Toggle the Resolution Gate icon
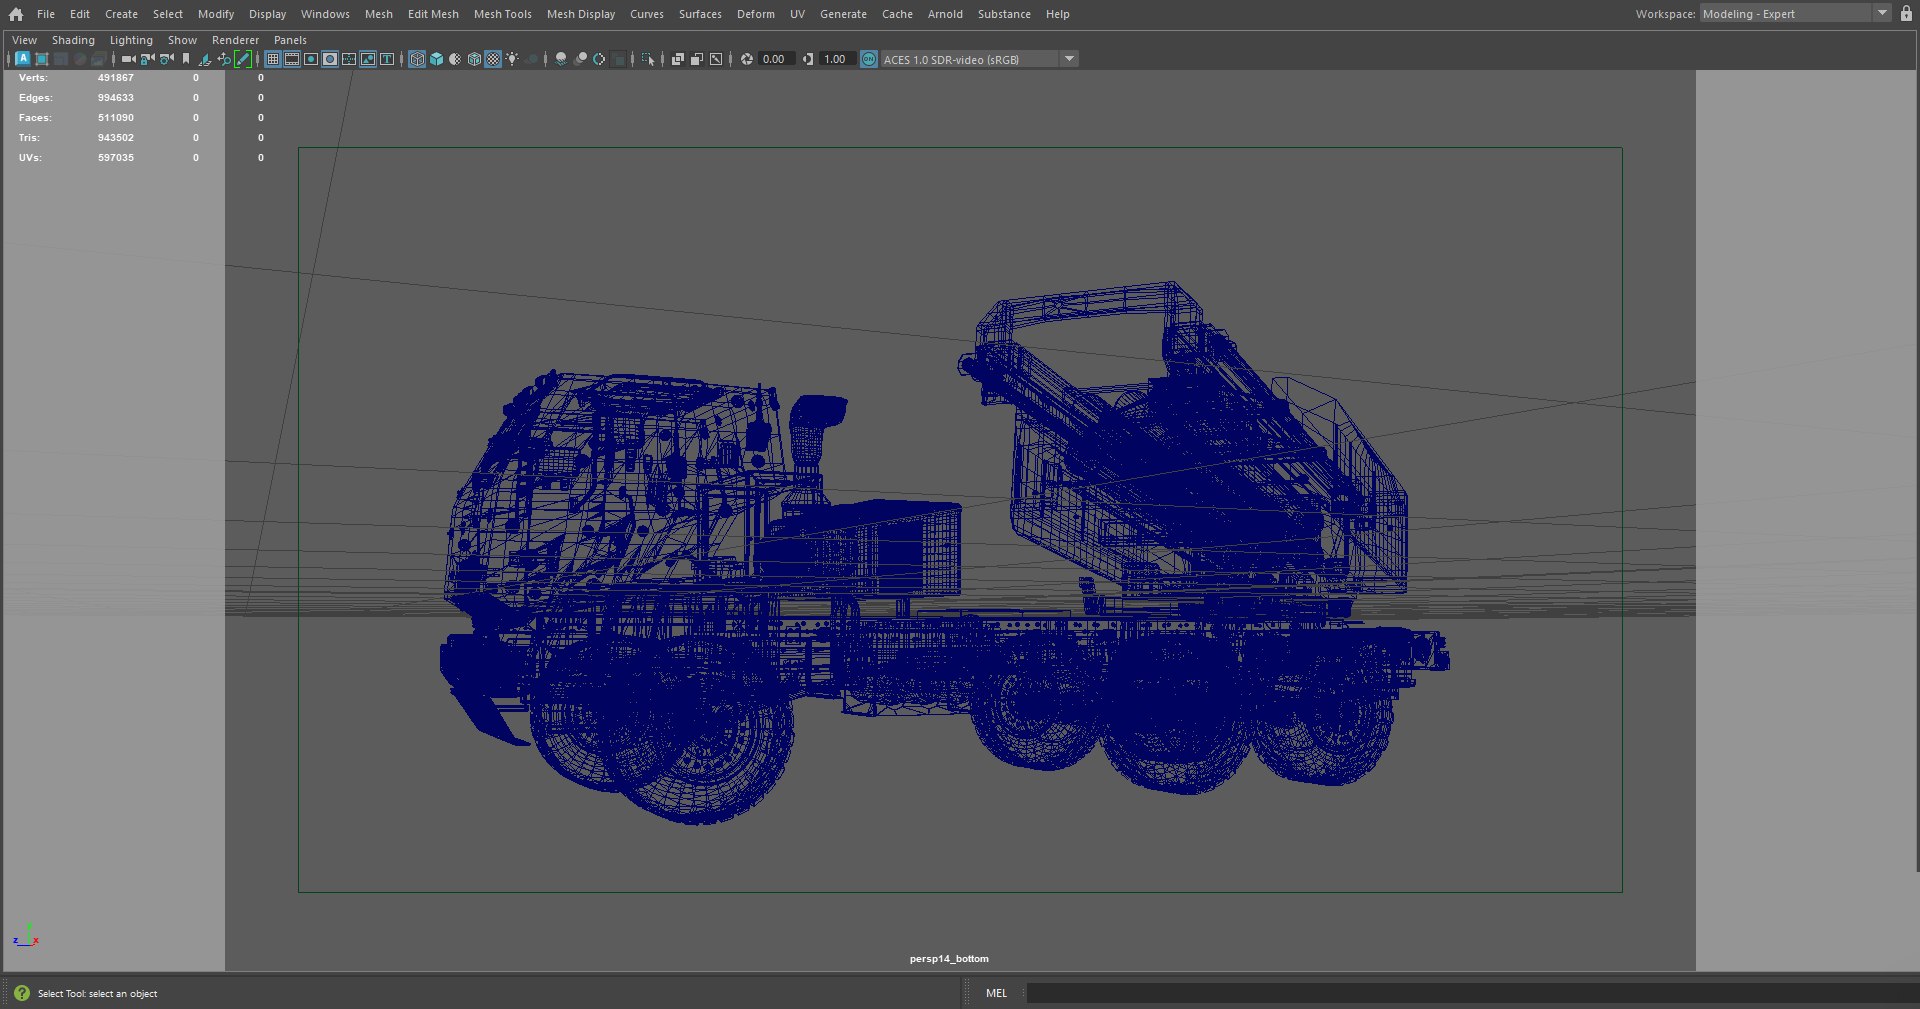The image size is (1920, 1009). (310, 59)
